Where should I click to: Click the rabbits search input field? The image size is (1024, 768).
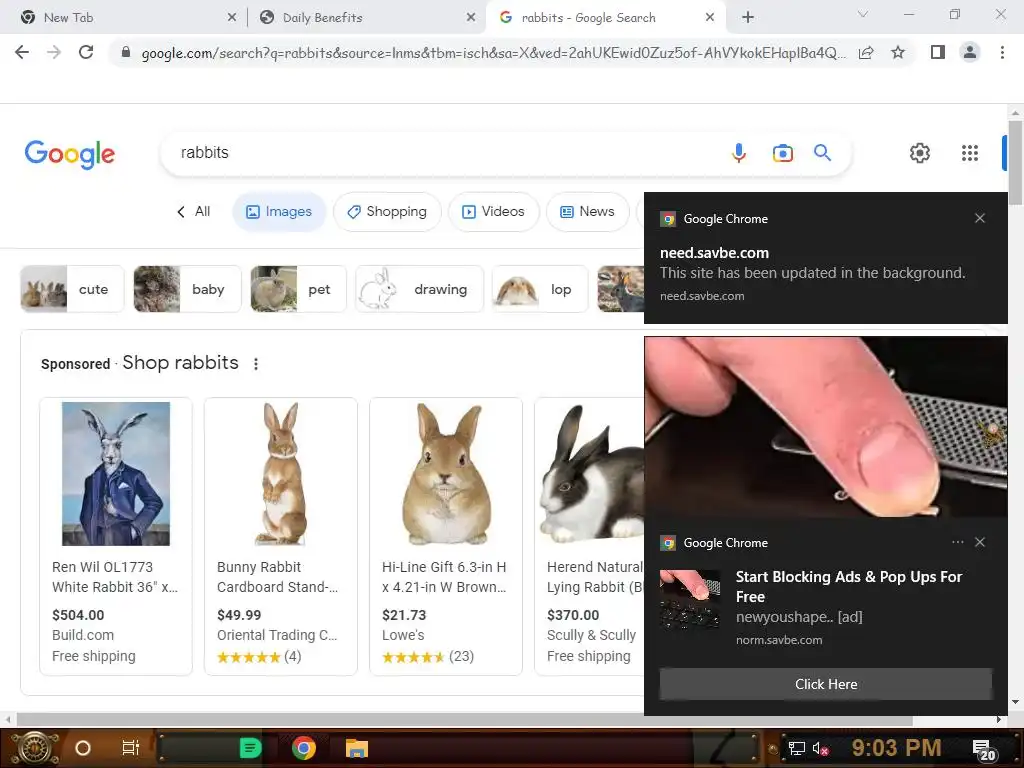444,153
